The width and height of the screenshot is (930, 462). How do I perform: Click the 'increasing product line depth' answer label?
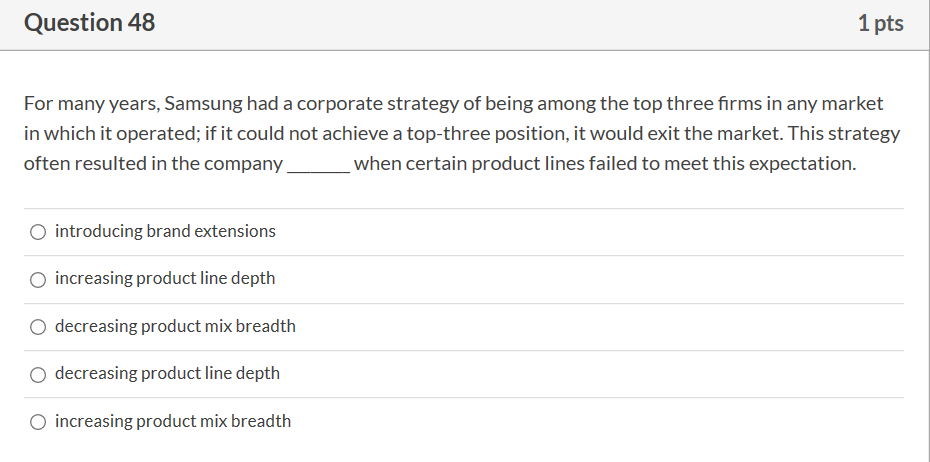pos(165,278)
